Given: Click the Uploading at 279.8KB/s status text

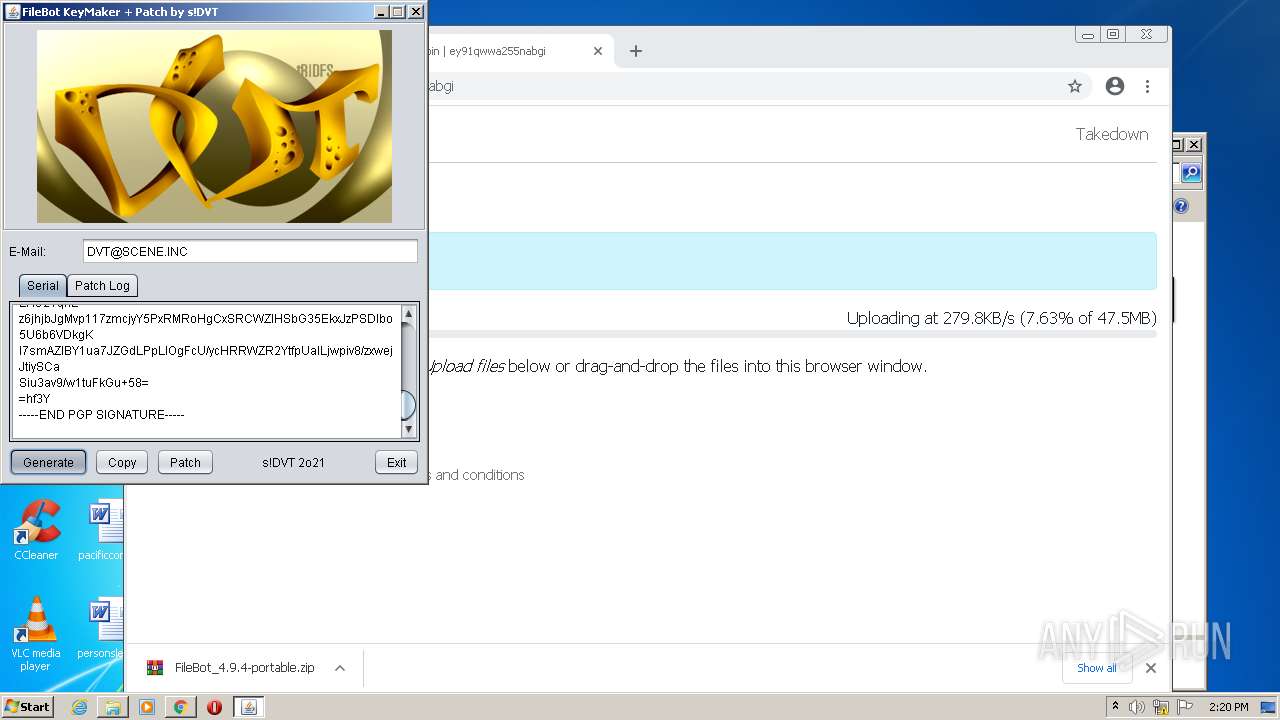Looking at the screenshot, I should 1002,318.
